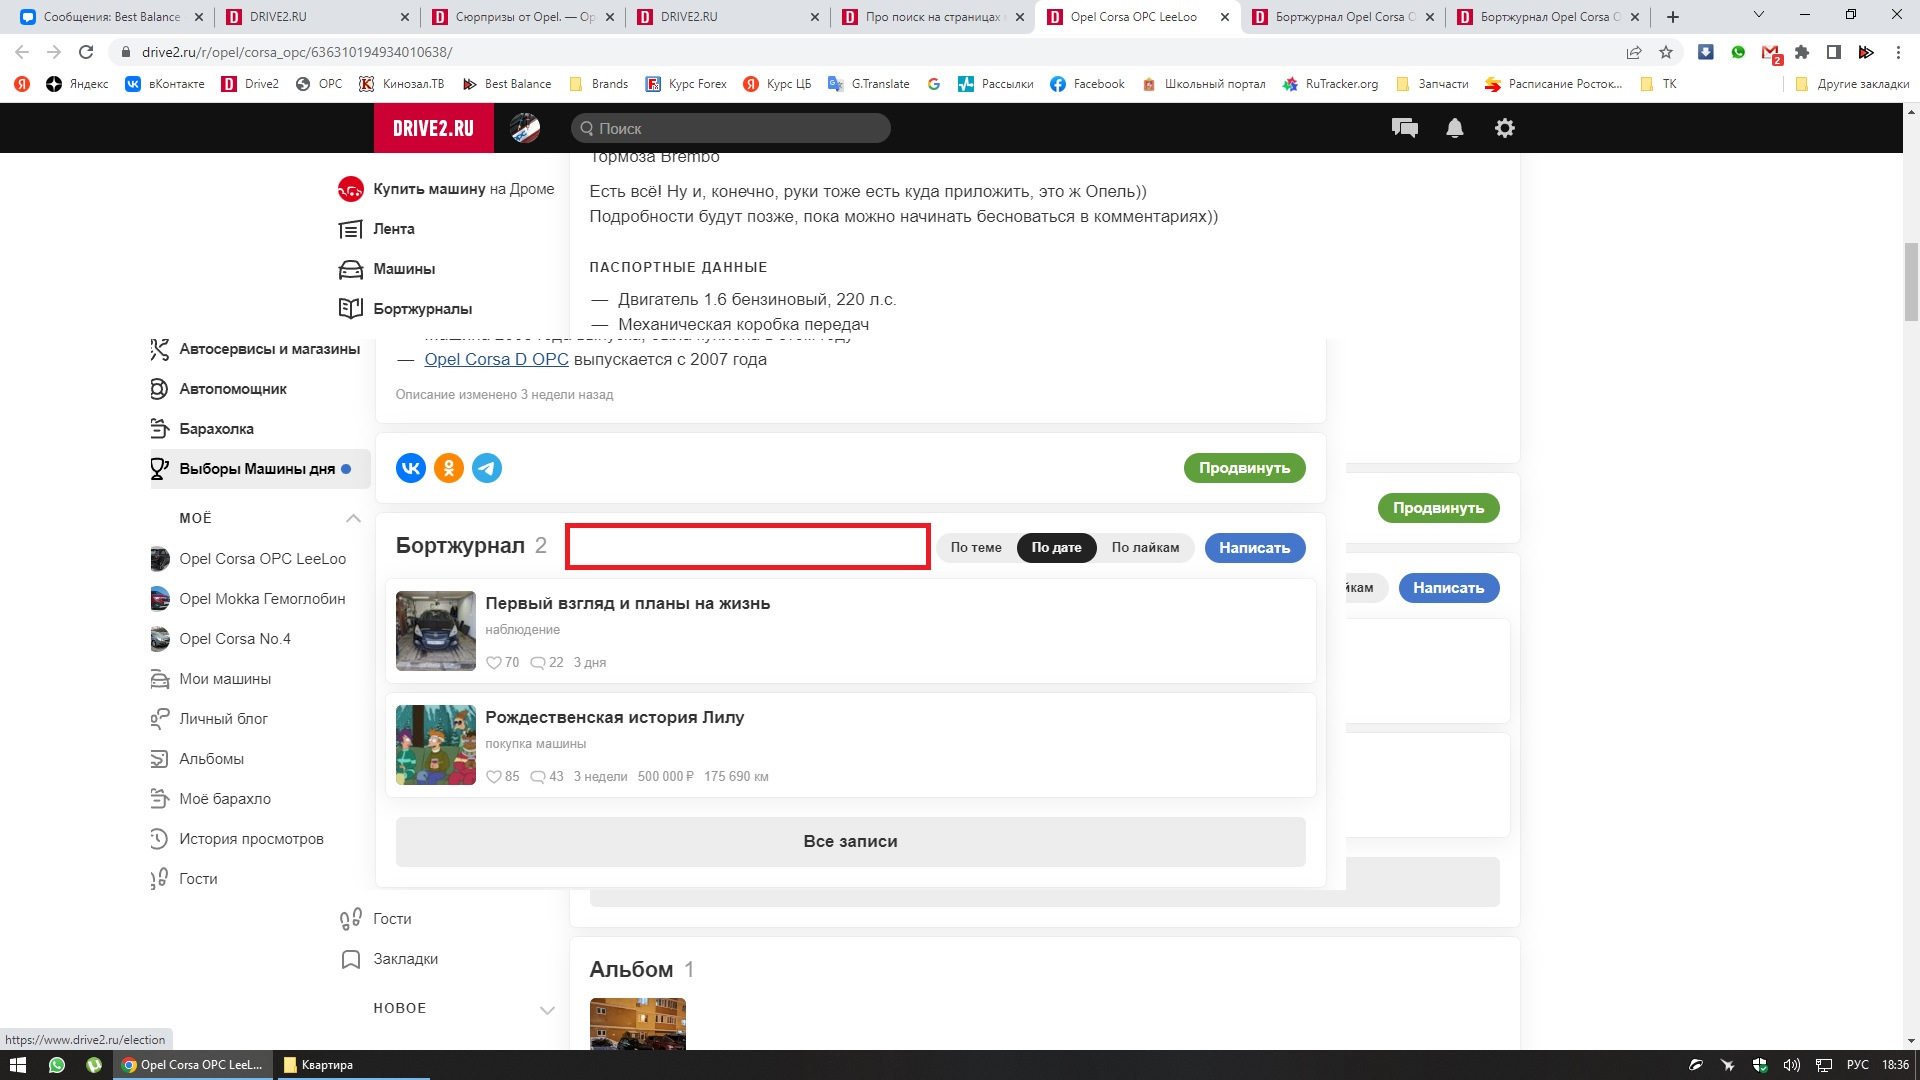Screen dimensions: 1920x1080
Task: Open the share page icon in address bar
Action: click(1634, 52)
